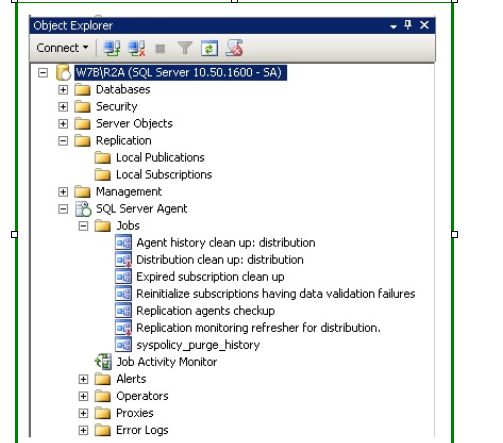Collapse the Replication node
This screenshot has height=443, width=503.
point(63,141)
